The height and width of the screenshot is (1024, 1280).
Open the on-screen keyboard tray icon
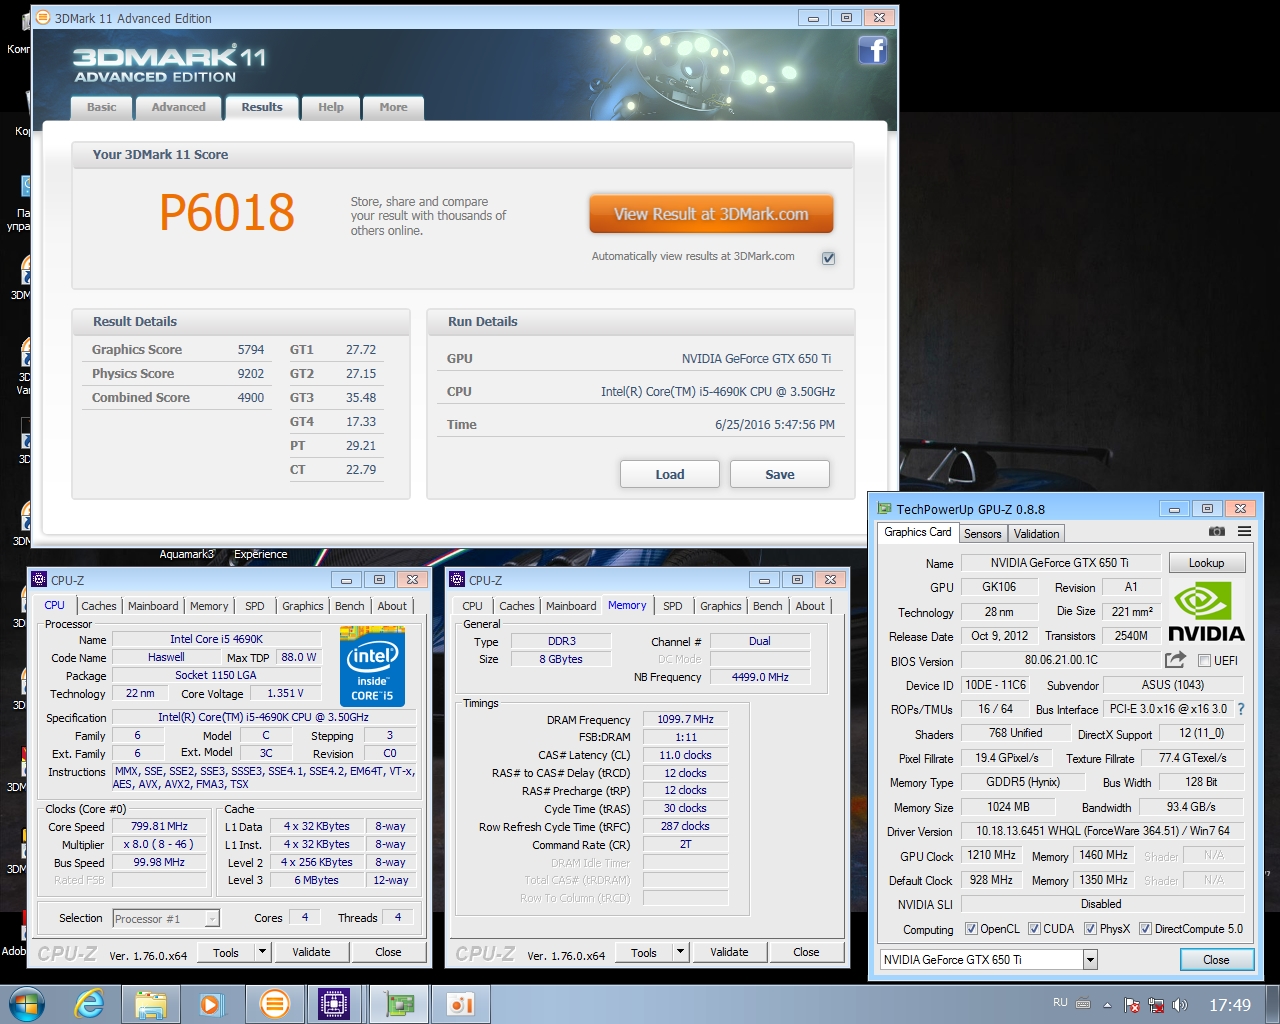[x=1083, y=1004]
